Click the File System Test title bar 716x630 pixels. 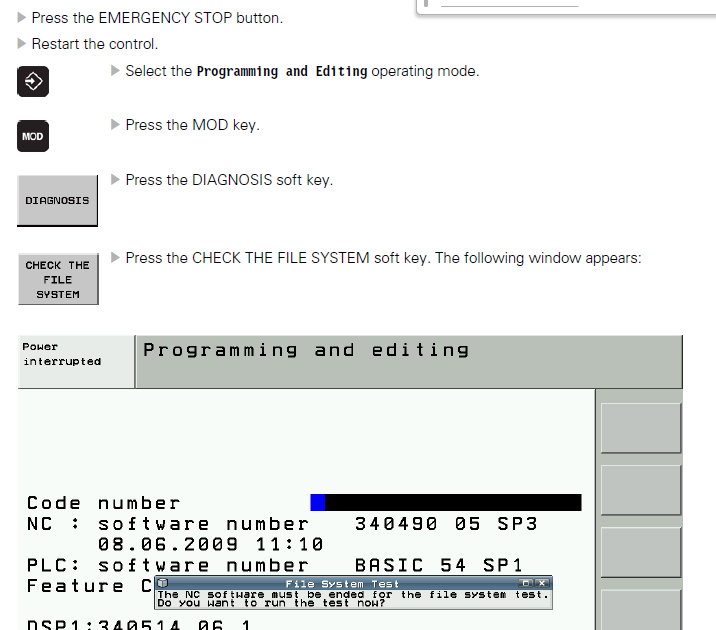342,583
